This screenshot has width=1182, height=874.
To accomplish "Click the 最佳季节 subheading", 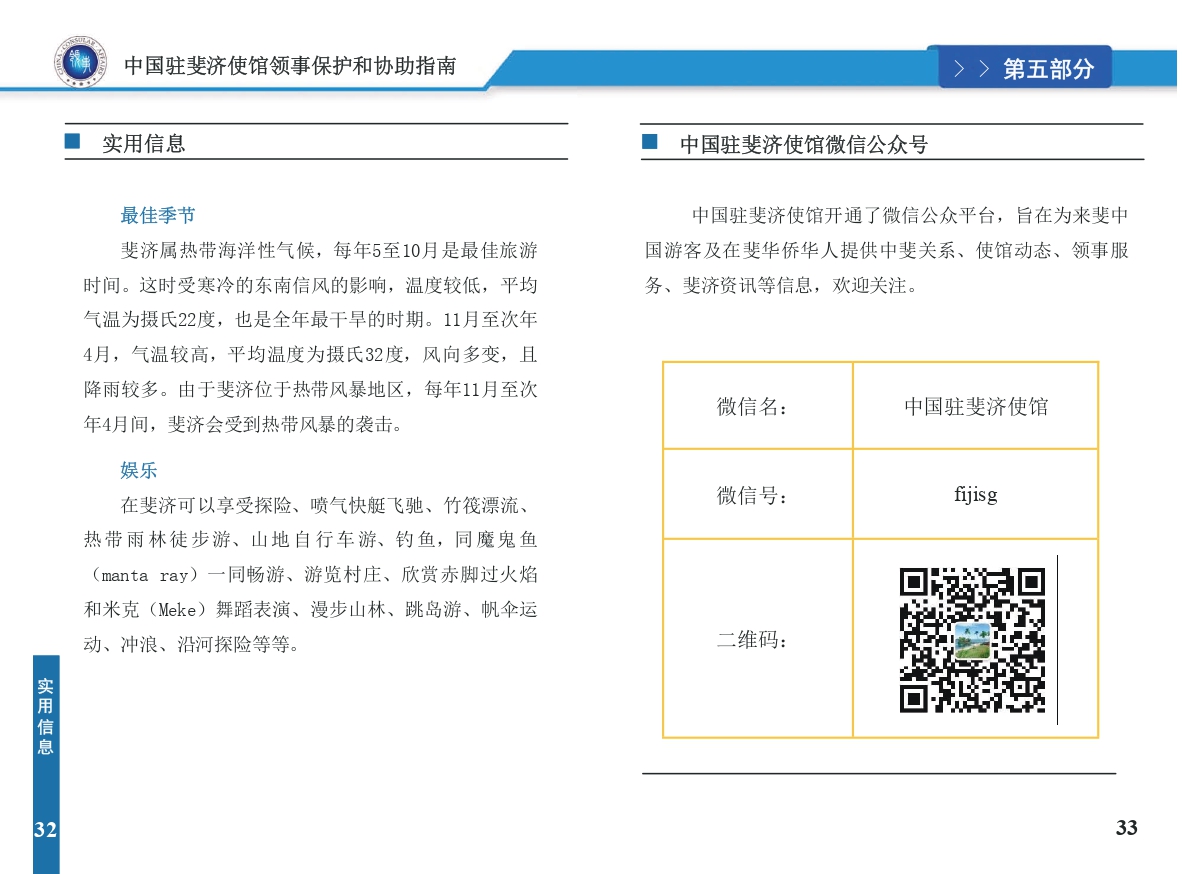I will 158,215.
